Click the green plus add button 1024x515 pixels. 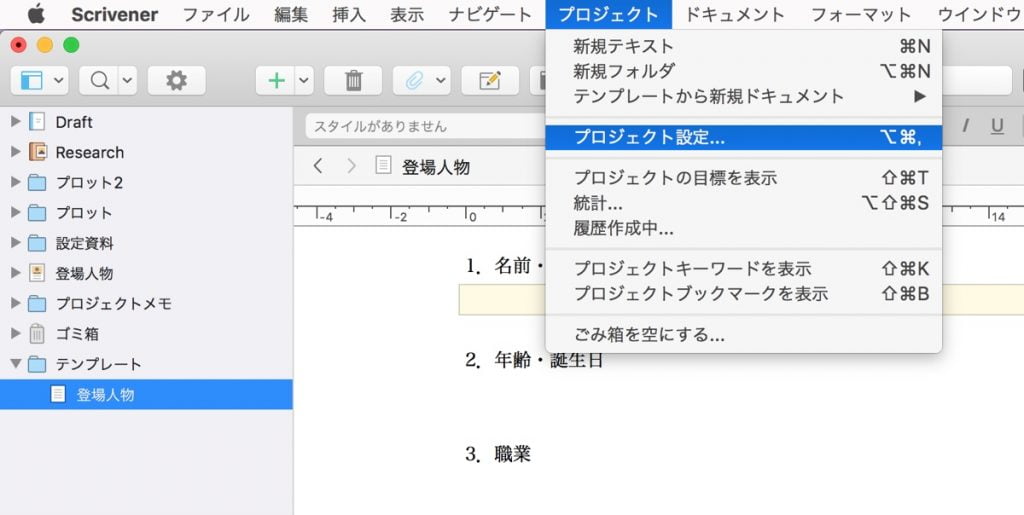pos(277,80)
